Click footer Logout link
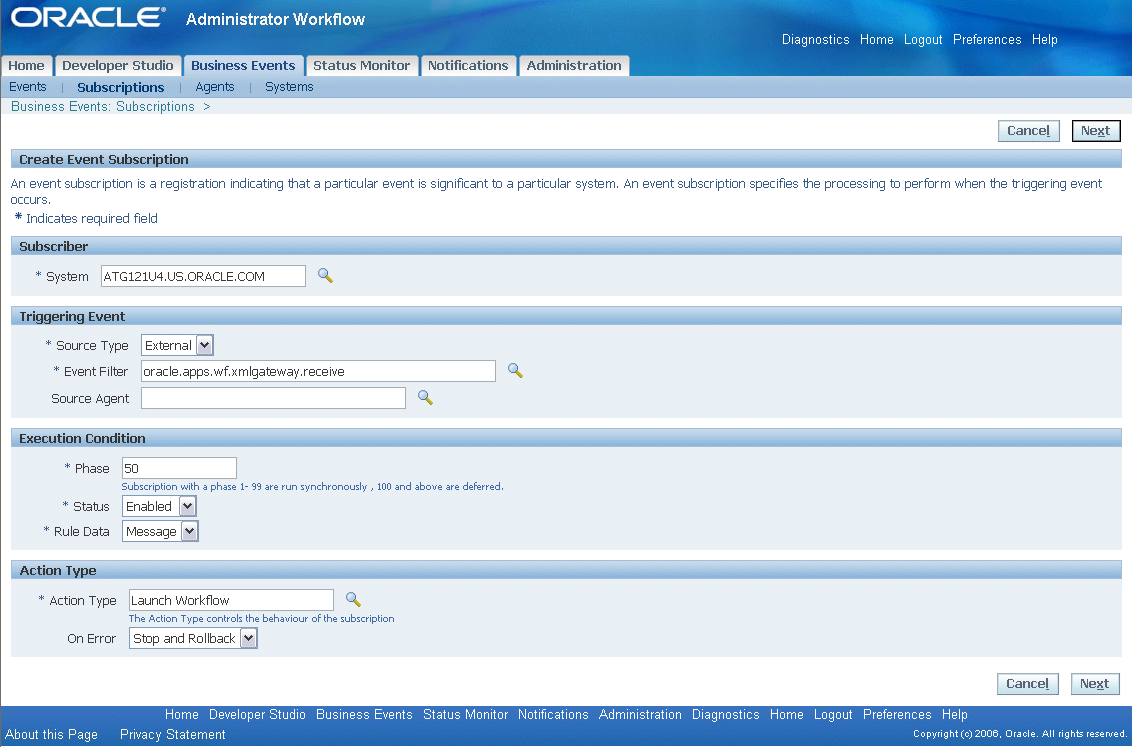Image resolution: width=1132 pixels, height=747 pixels. (x=833, y=715)
